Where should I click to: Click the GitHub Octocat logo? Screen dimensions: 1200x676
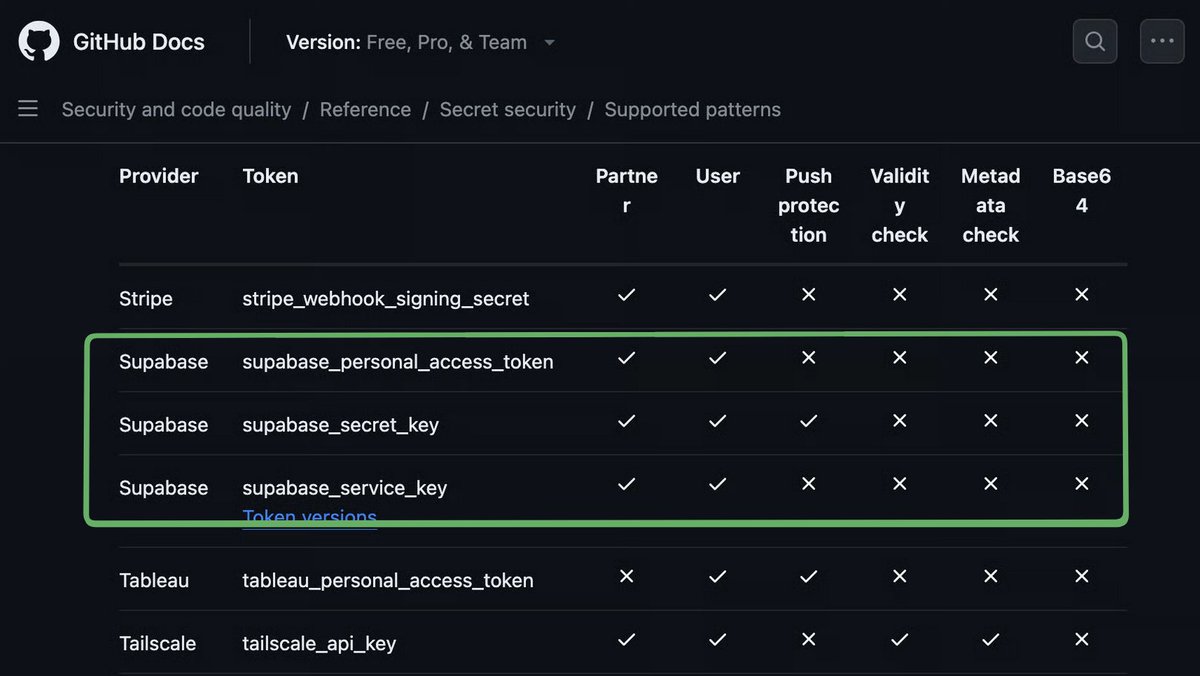tap(39, 42)
